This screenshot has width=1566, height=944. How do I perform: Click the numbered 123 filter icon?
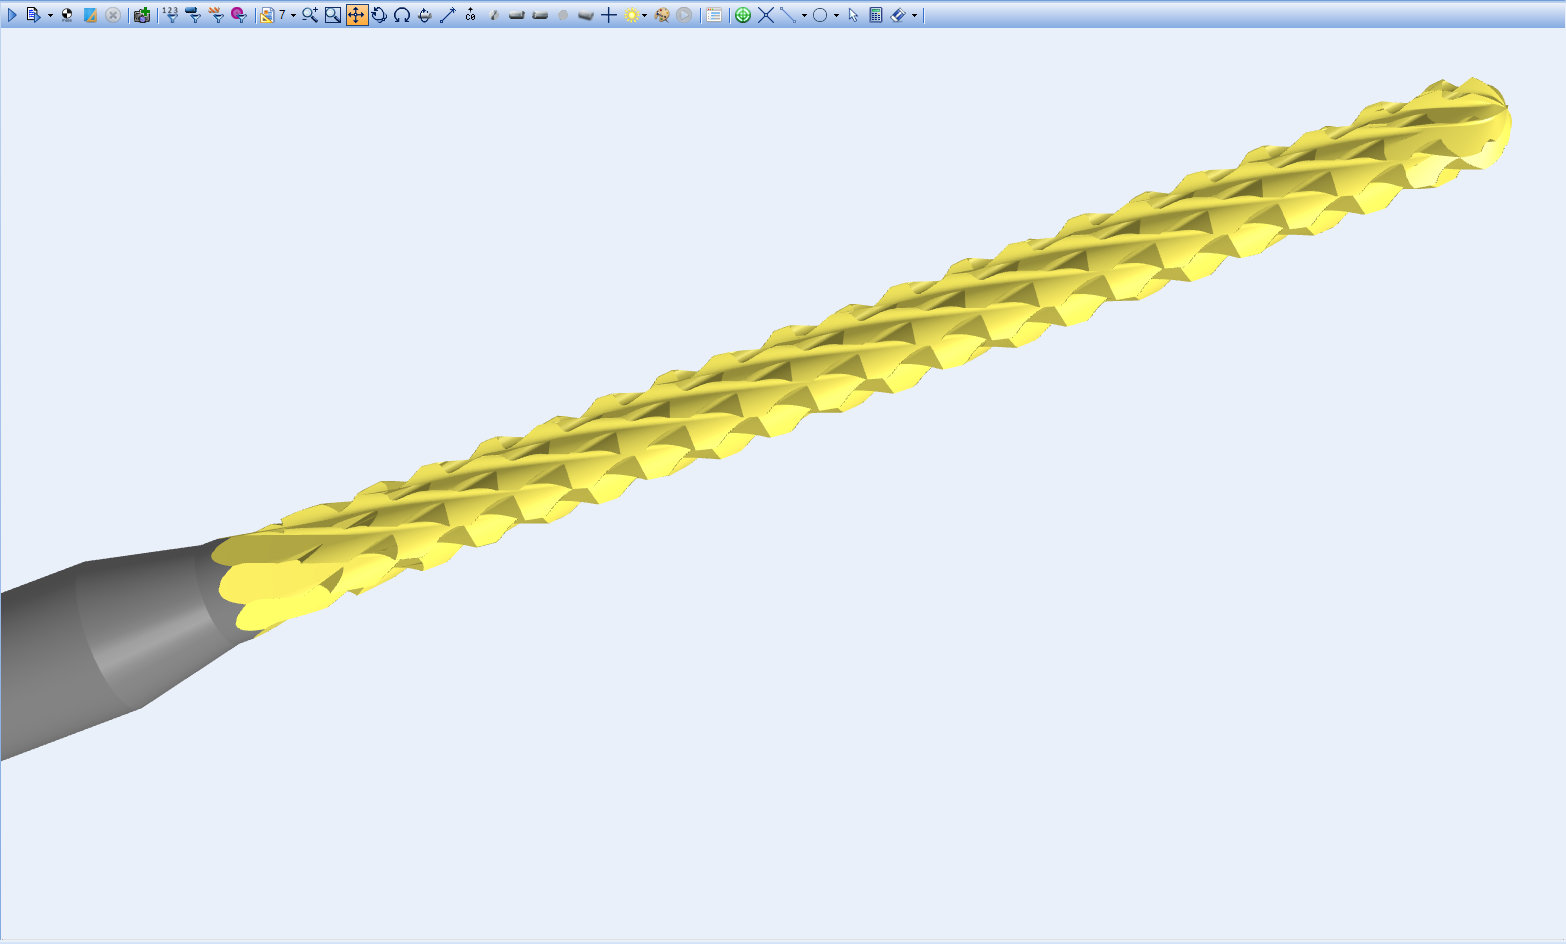(x=171, y=15)
